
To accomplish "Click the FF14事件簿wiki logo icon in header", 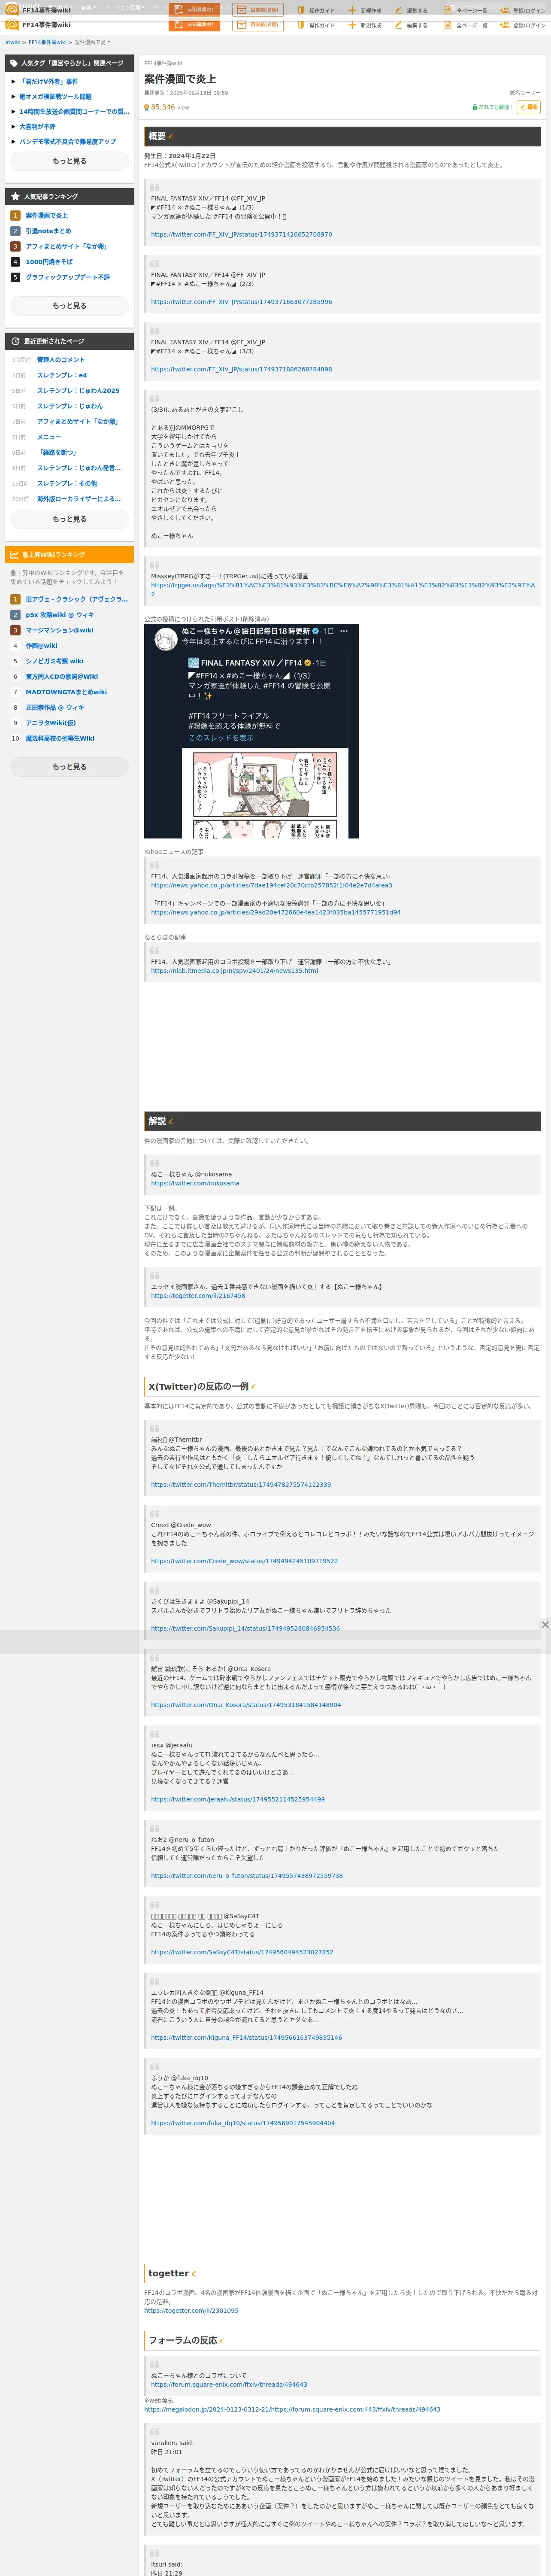I will [x=12, y=25].
